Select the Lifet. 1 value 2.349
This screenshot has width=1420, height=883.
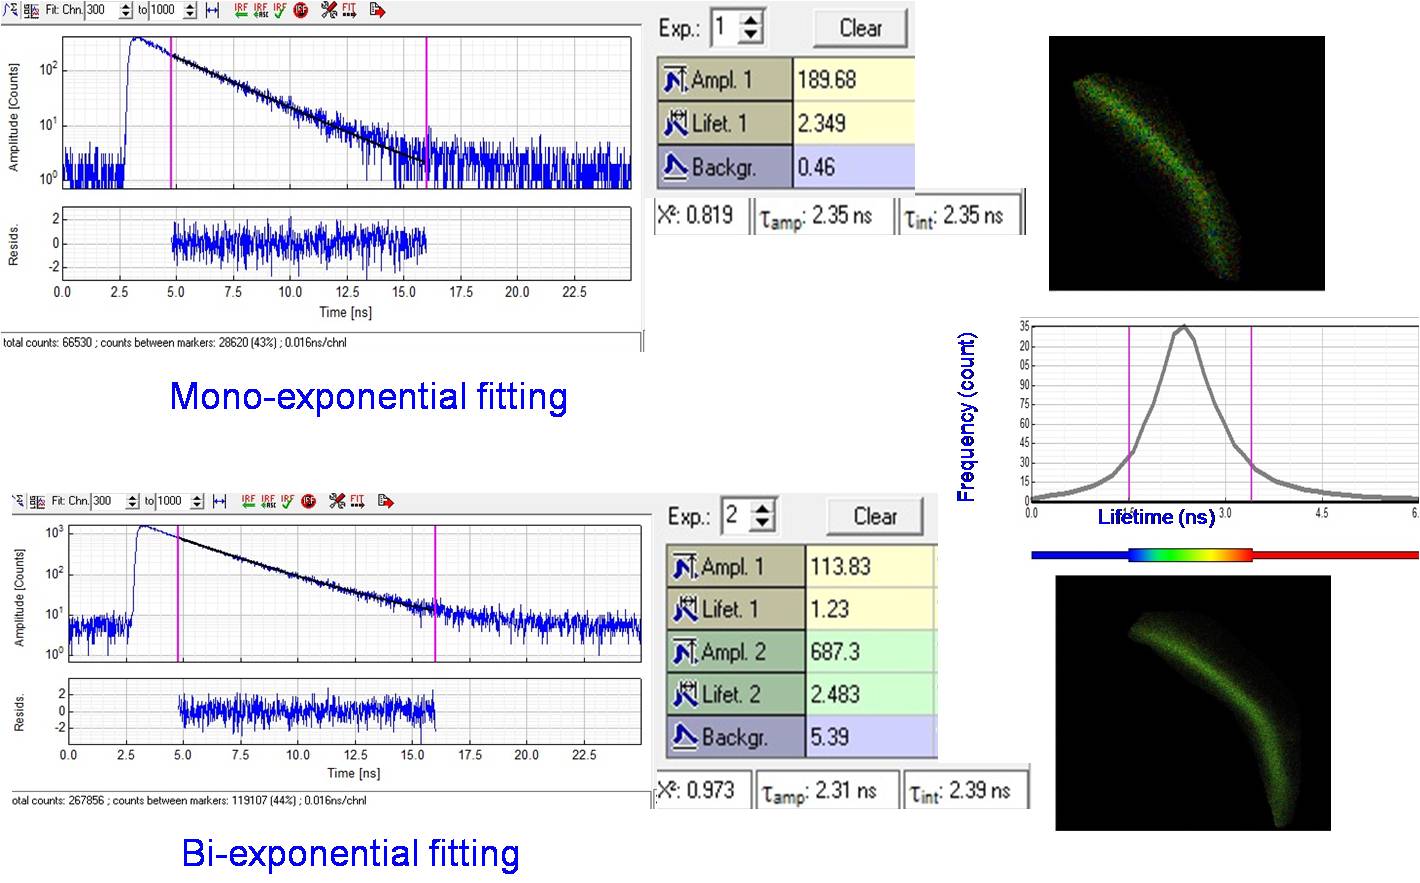[854, 123]
